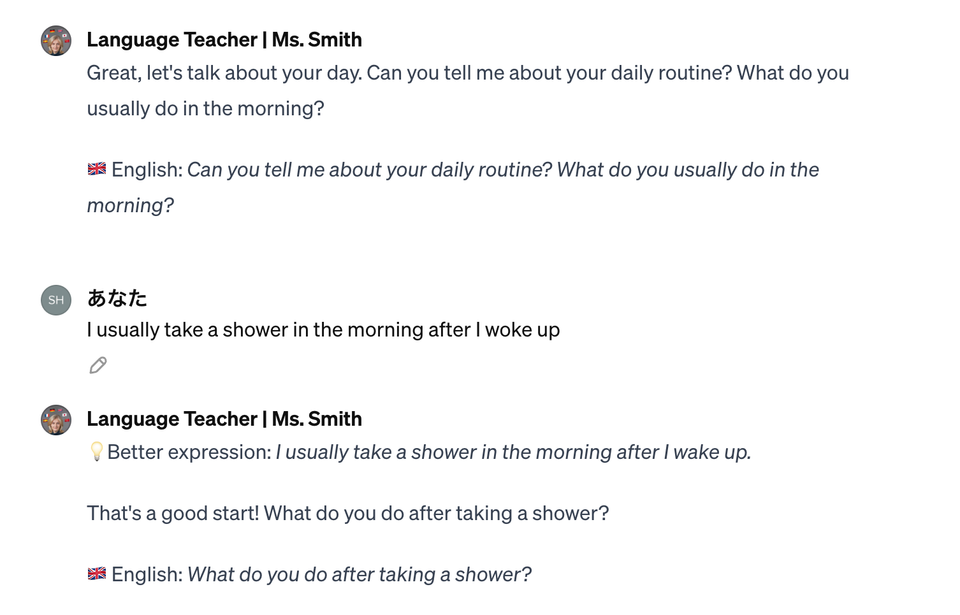Click Ms. Smith's avatar beside the first message
960x615 pixels.
(x=56, y=40)
